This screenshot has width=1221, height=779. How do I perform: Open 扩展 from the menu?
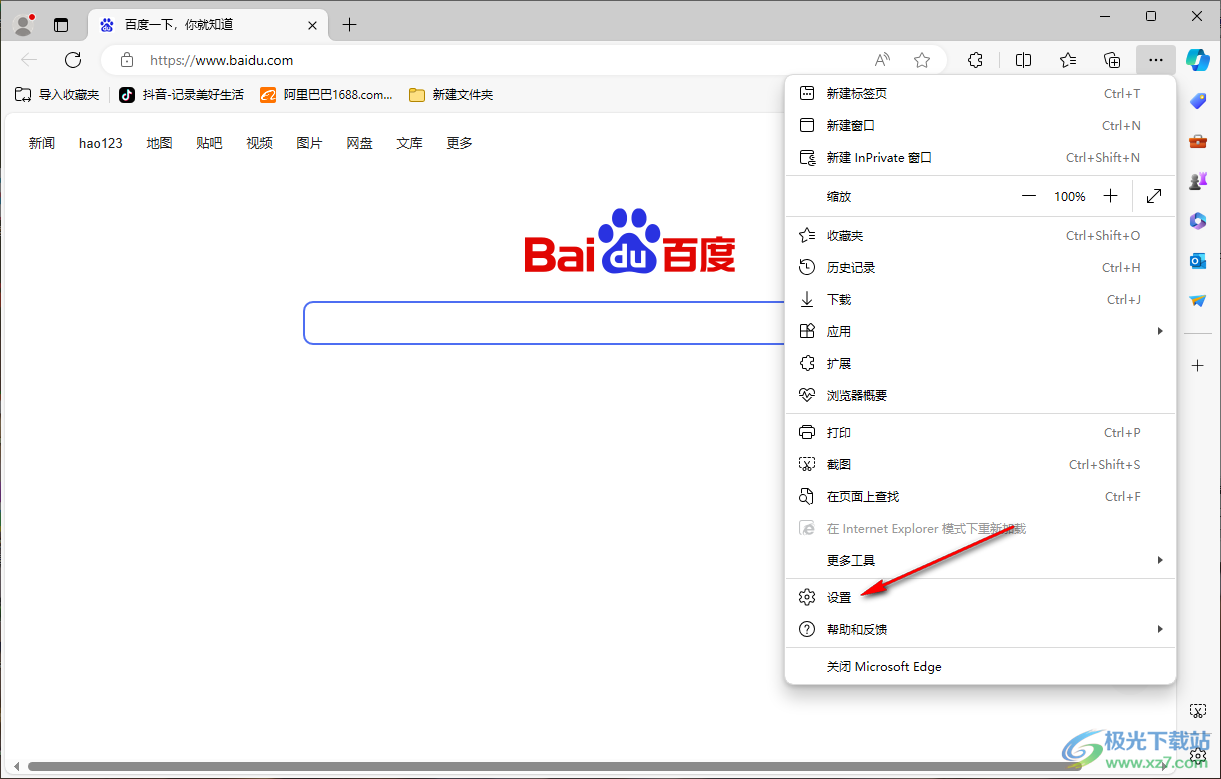click(x=981, y=363)
